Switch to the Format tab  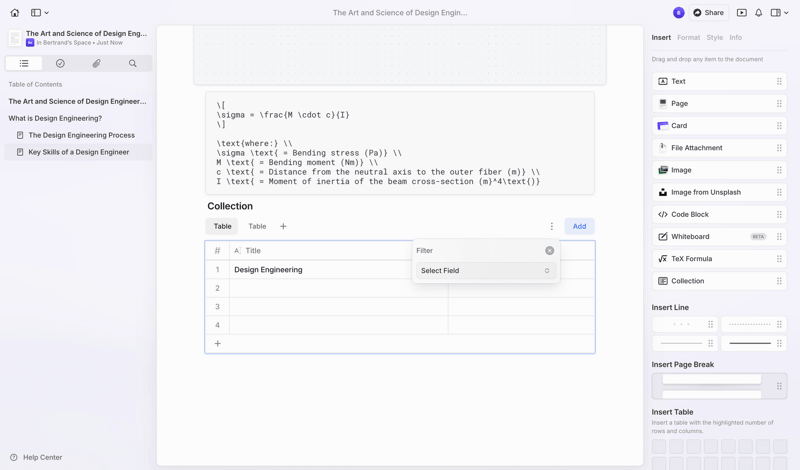[688, 38]
